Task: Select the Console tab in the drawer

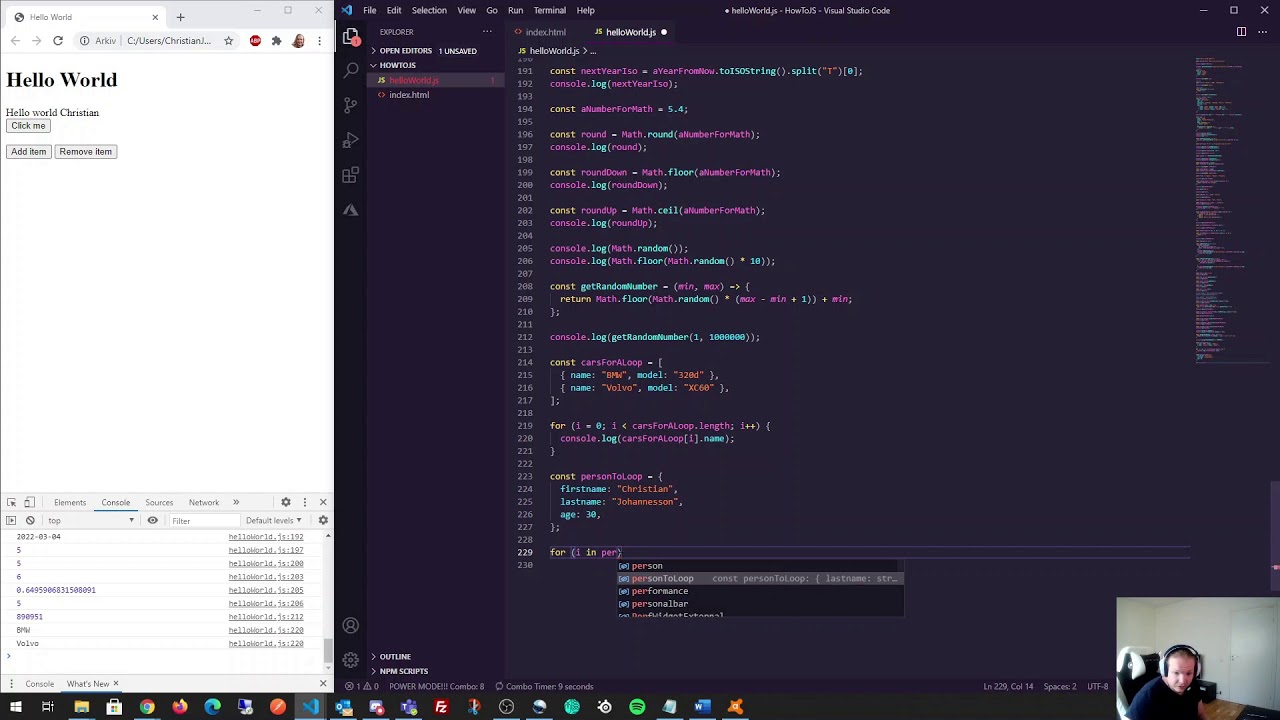Action: [40, 684]
